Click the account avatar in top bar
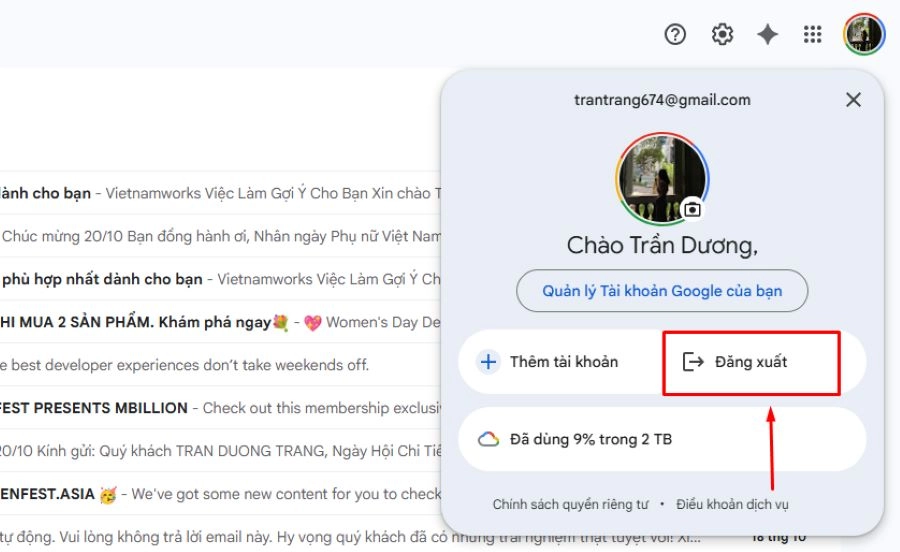This screenshot has width=900, height=552. pos(864,34)
